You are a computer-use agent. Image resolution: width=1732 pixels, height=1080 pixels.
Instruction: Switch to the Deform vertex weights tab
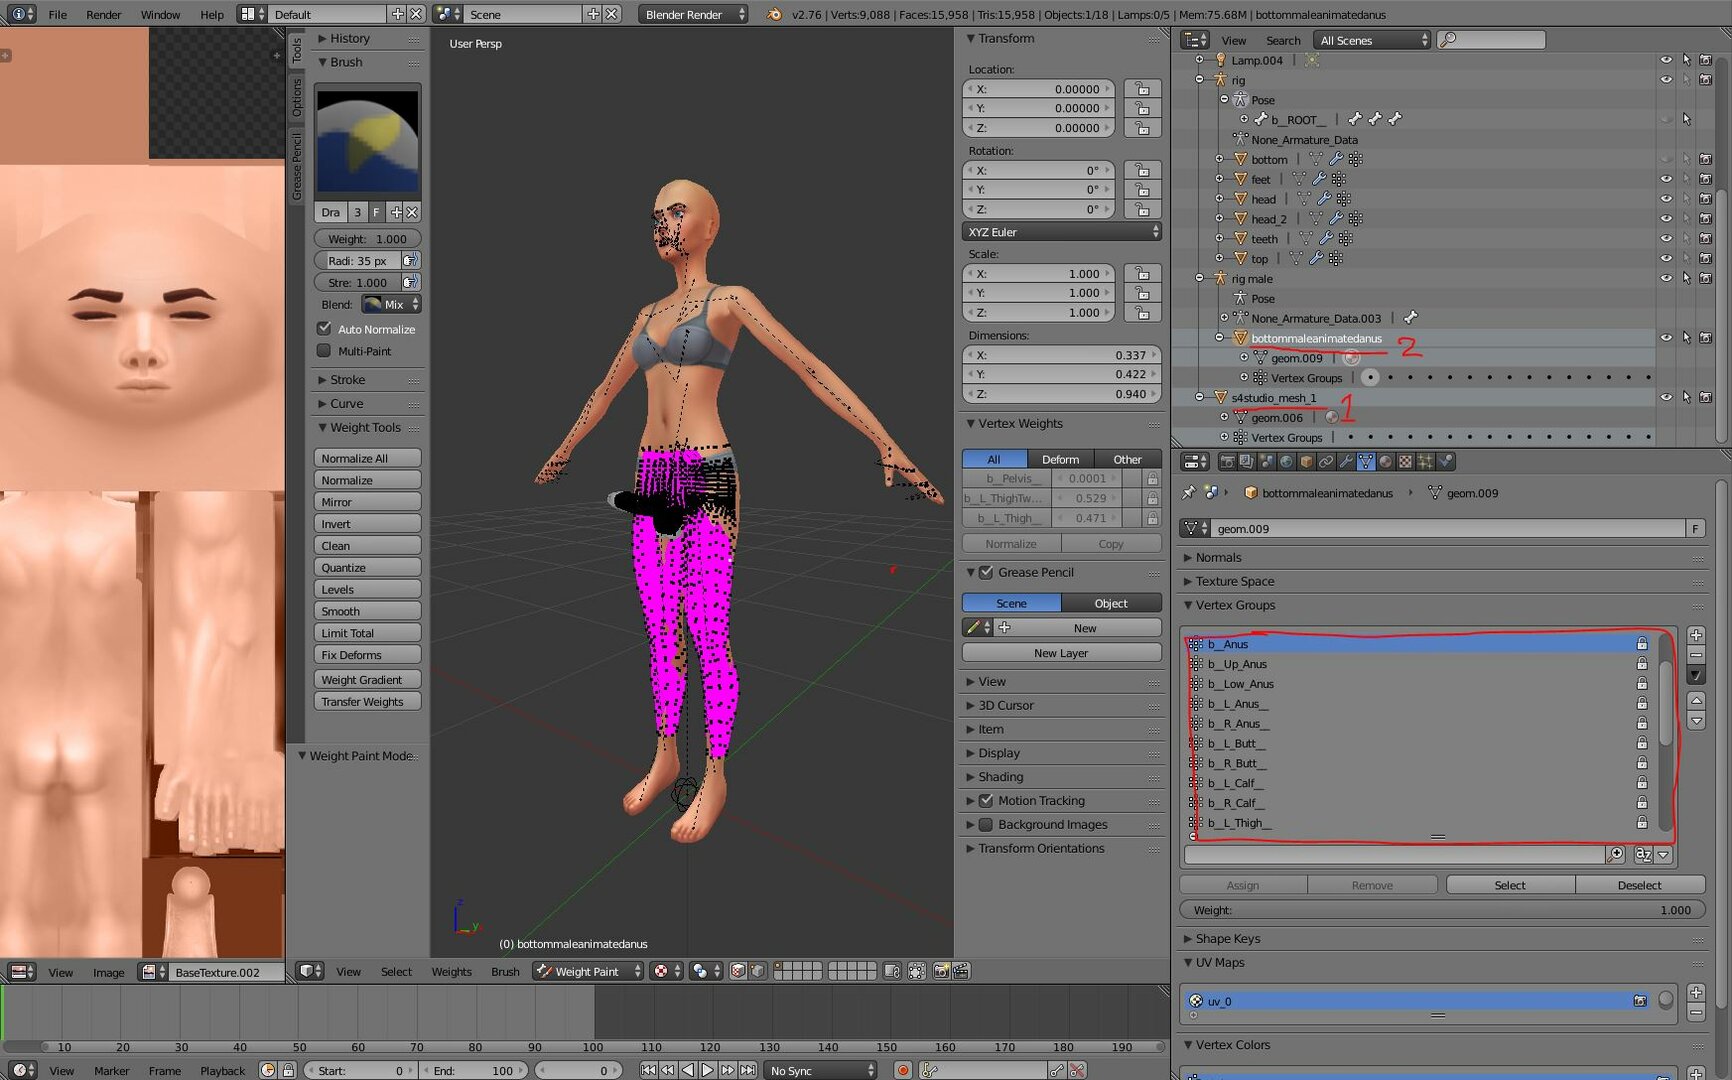click(1060, 459)
